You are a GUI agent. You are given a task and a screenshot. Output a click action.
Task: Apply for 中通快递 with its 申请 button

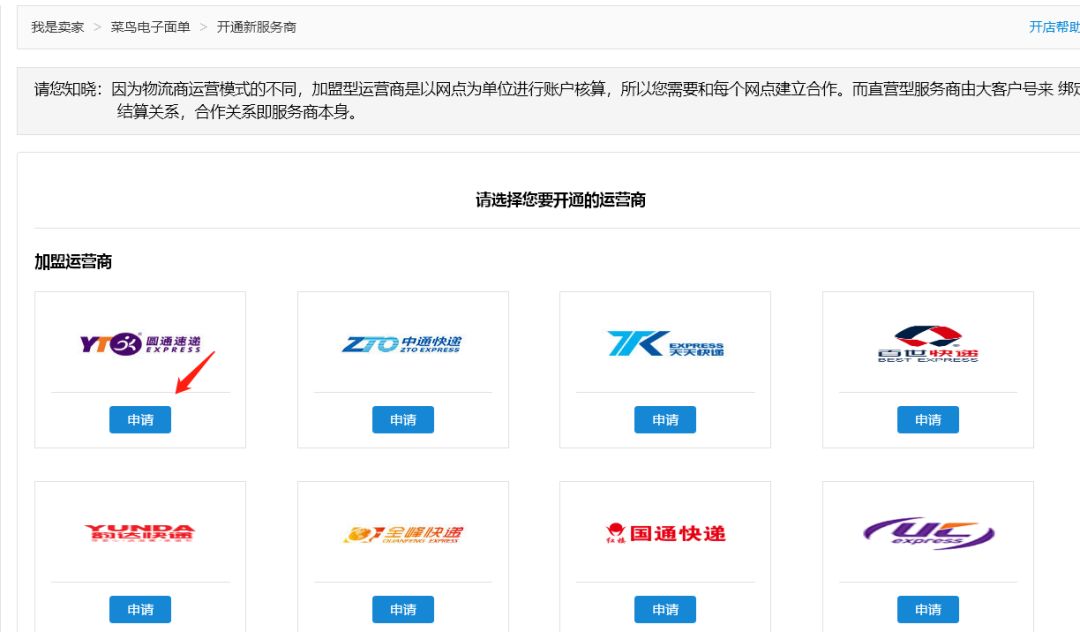tap(403, 420)
